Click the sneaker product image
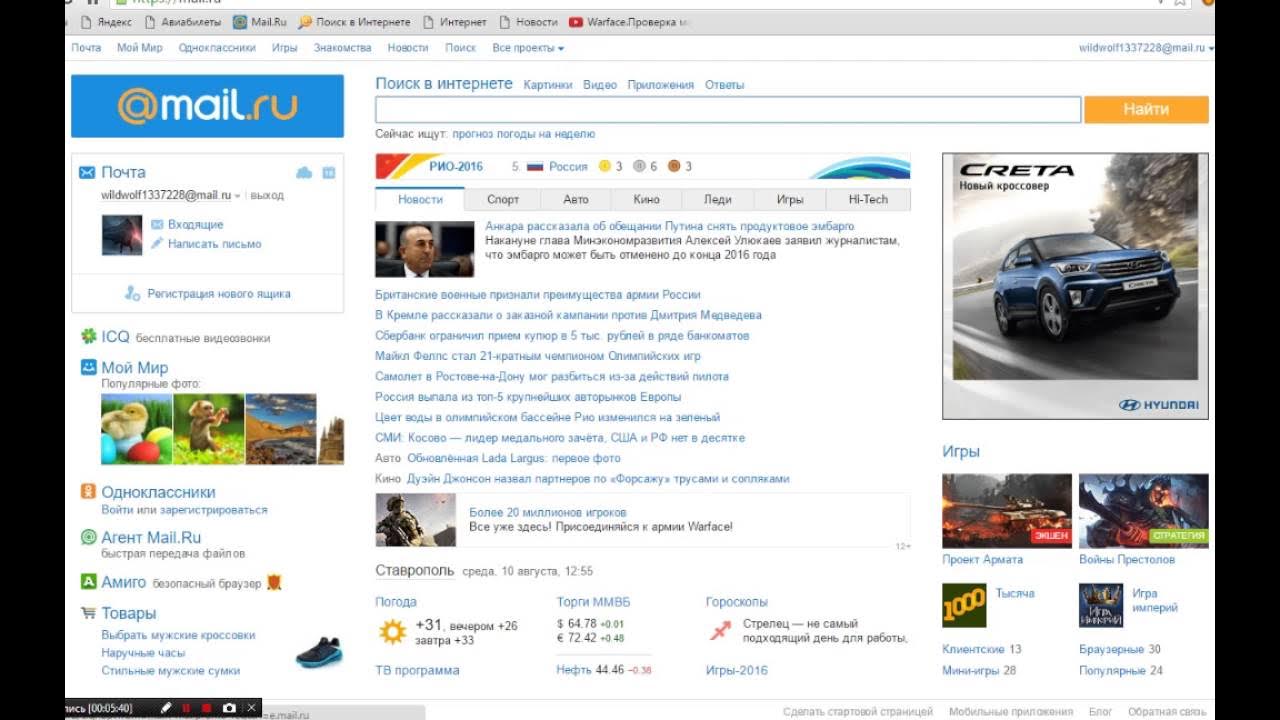1280x720 pixels. point(319,653)
